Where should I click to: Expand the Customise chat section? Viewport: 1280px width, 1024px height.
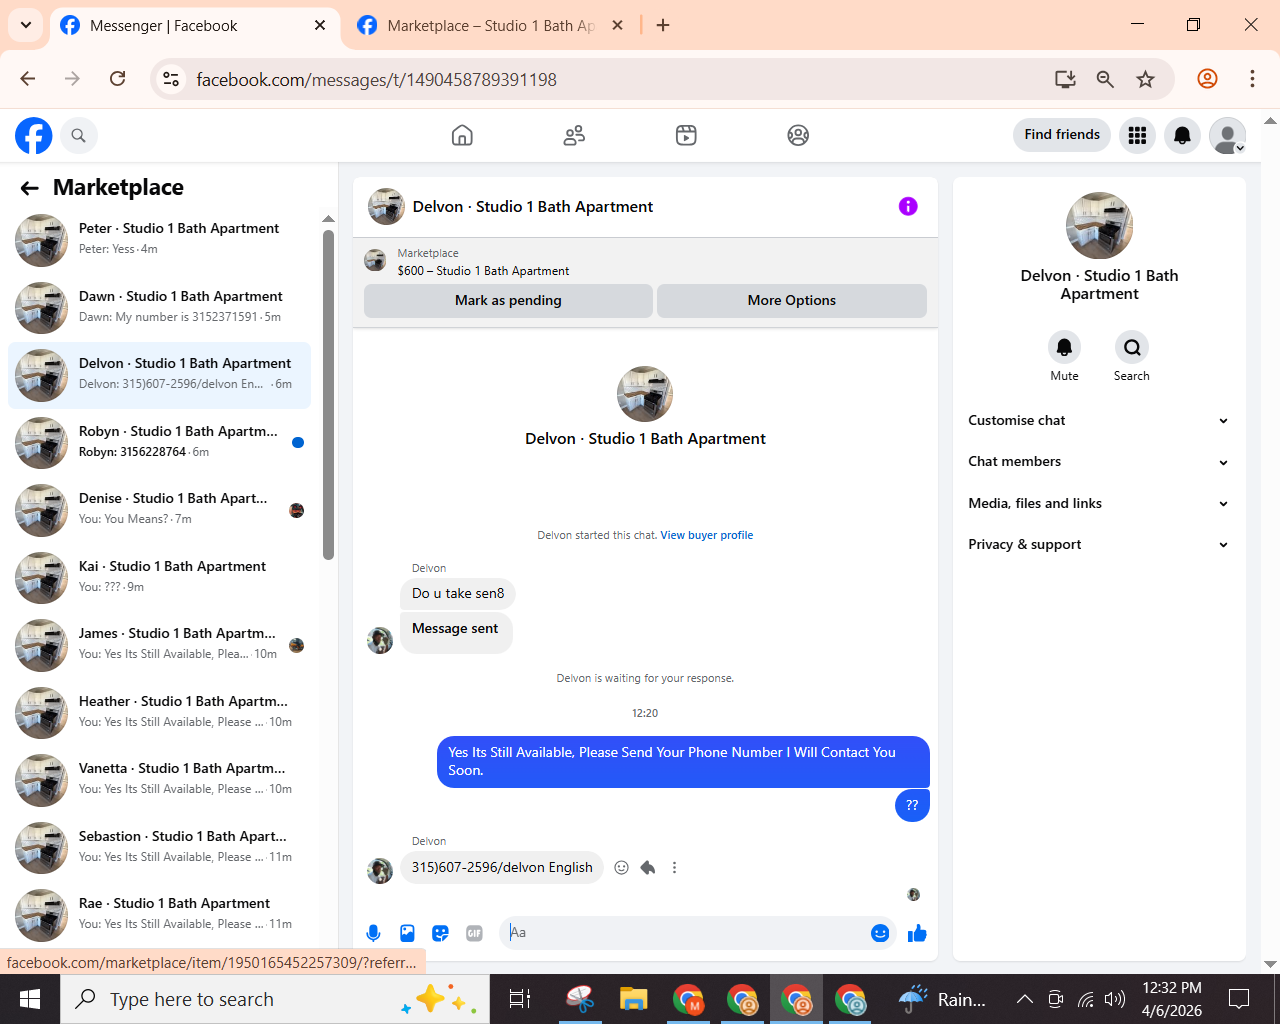point(1099,421)
